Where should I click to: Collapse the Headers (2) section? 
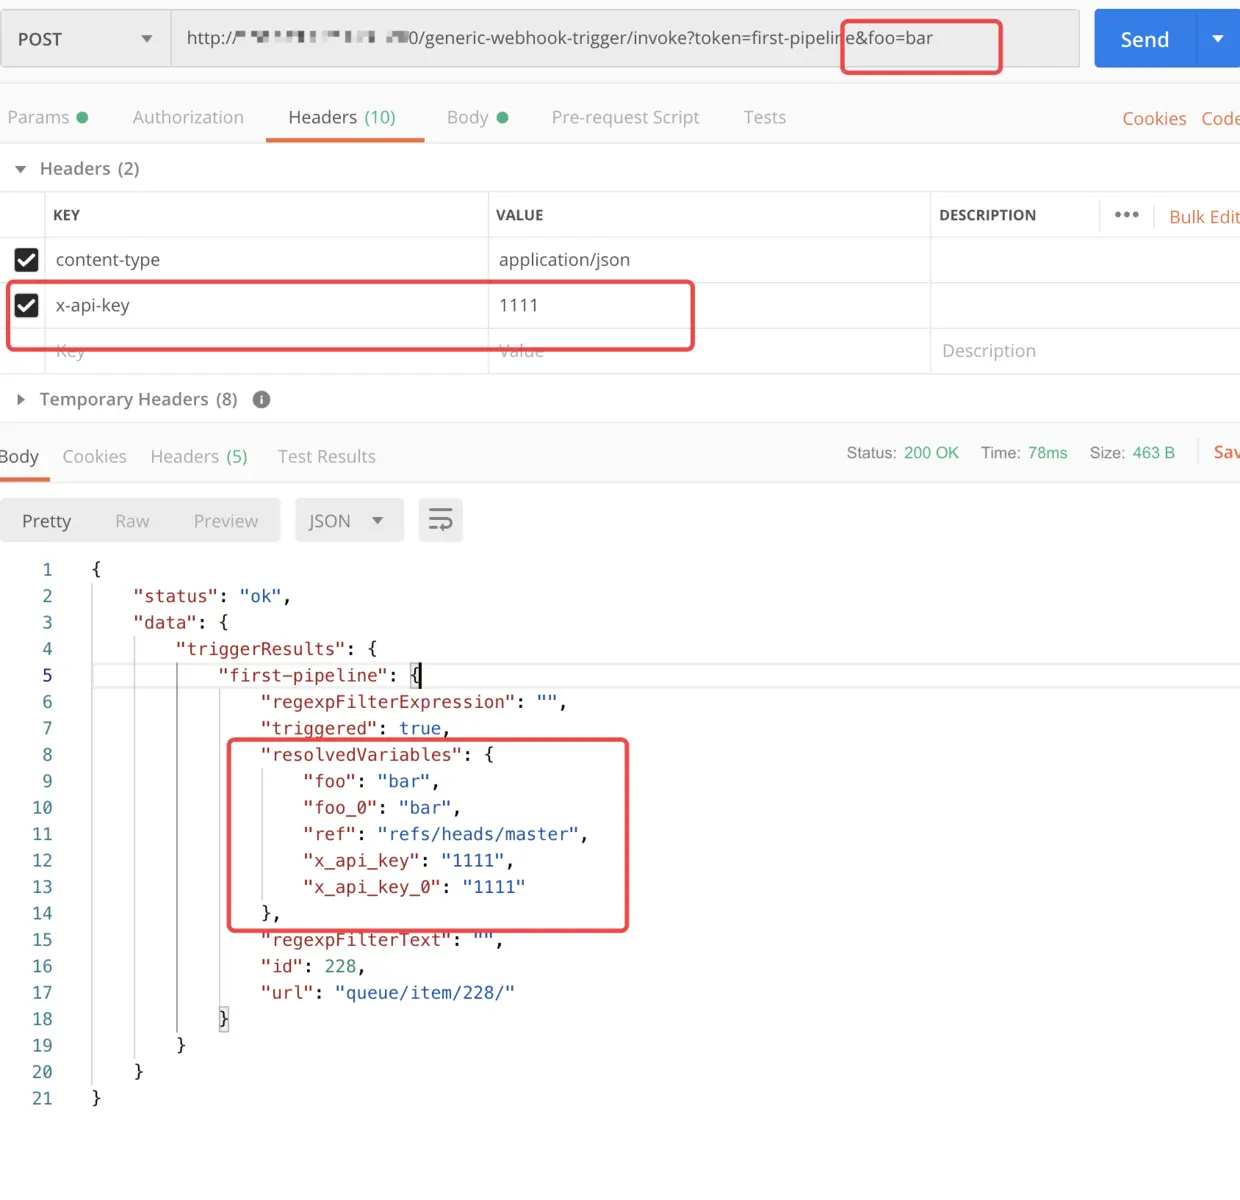point(21,169)
